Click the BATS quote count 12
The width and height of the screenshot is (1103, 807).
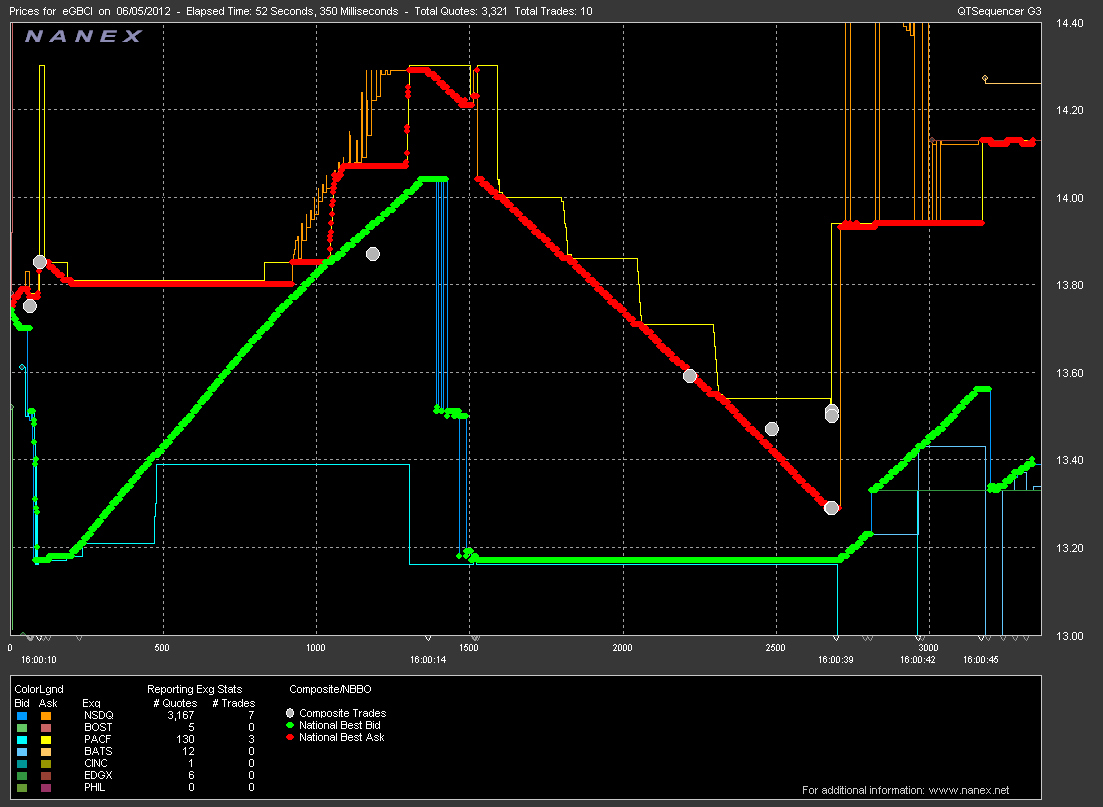click(x=189, y=751)
